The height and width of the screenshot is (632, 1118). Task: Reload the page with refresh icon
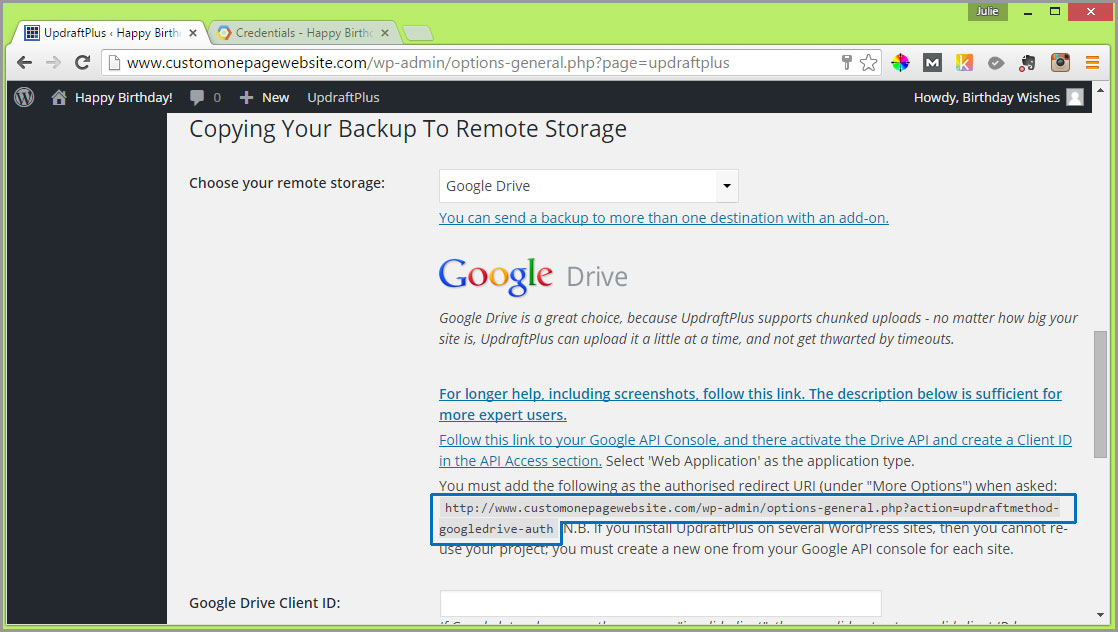pyautogui.click(x=83, y=63)
